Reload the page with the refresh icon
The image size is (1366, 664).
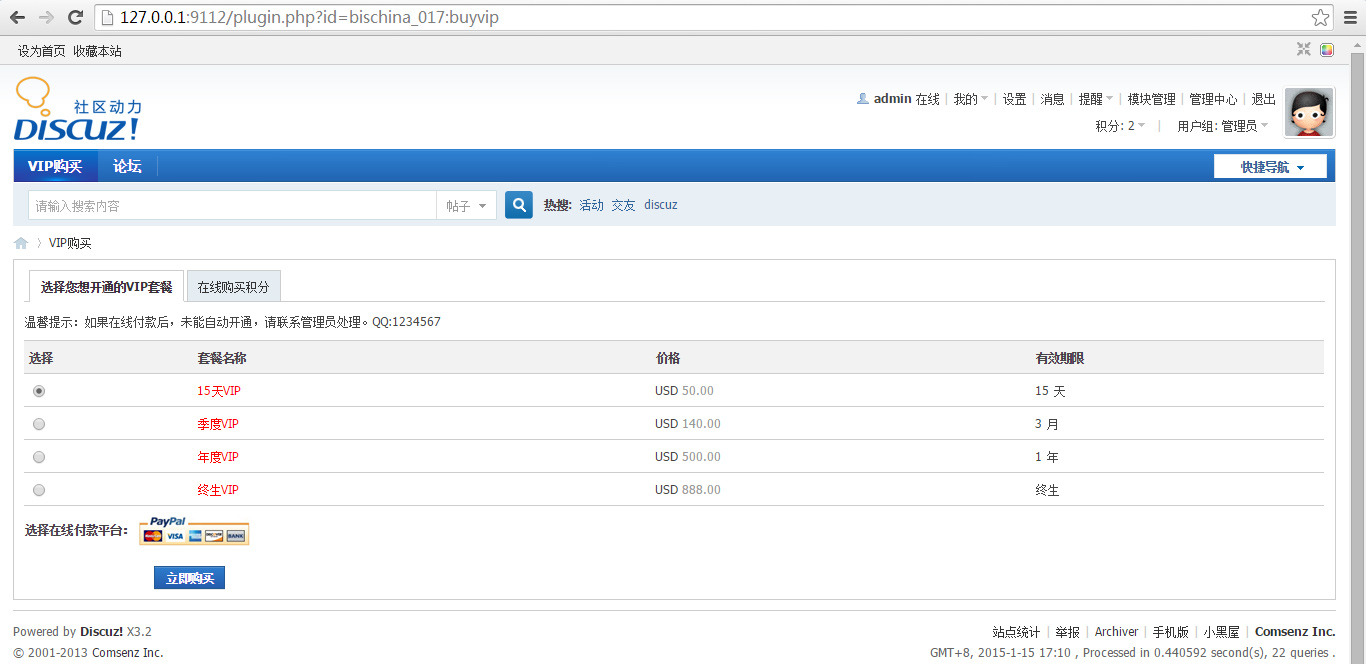click(75, 17)
